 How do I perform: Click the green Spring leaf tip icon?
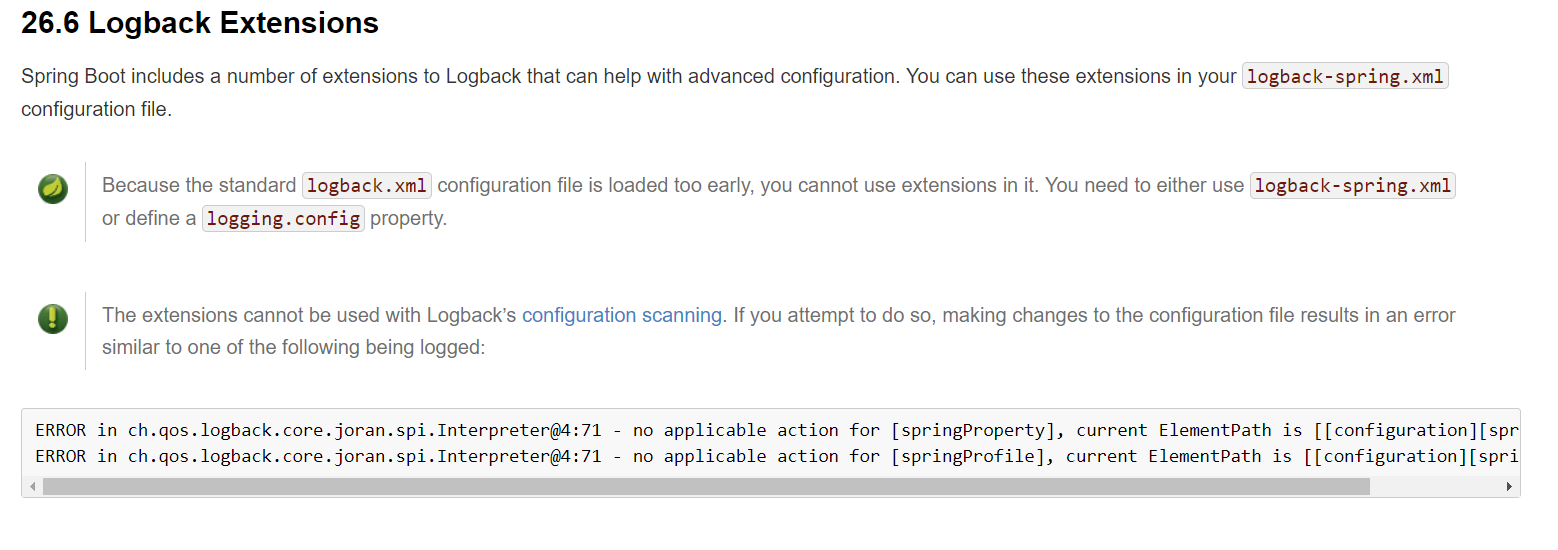(x=53, y=188)
